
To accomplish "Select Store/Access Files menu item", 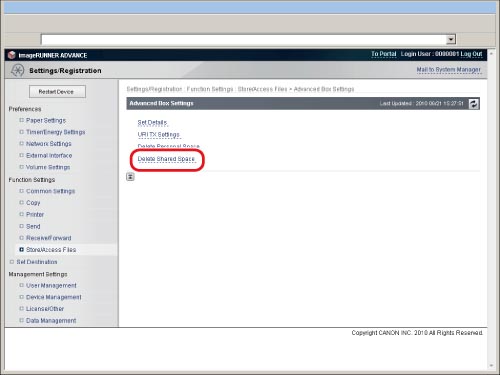I will click(x=51, y=250).
